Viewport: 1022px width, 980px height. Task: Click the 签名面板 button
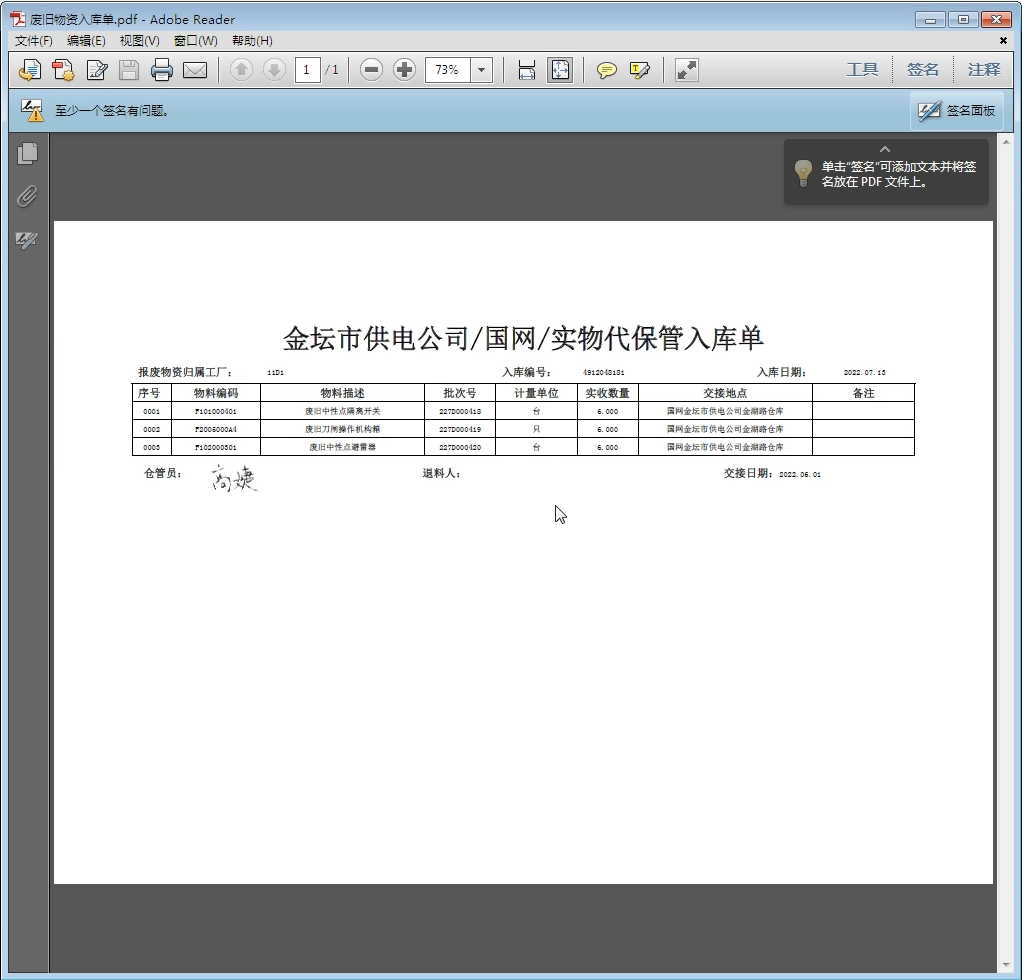pyautogui.click(x=957, y=111)
